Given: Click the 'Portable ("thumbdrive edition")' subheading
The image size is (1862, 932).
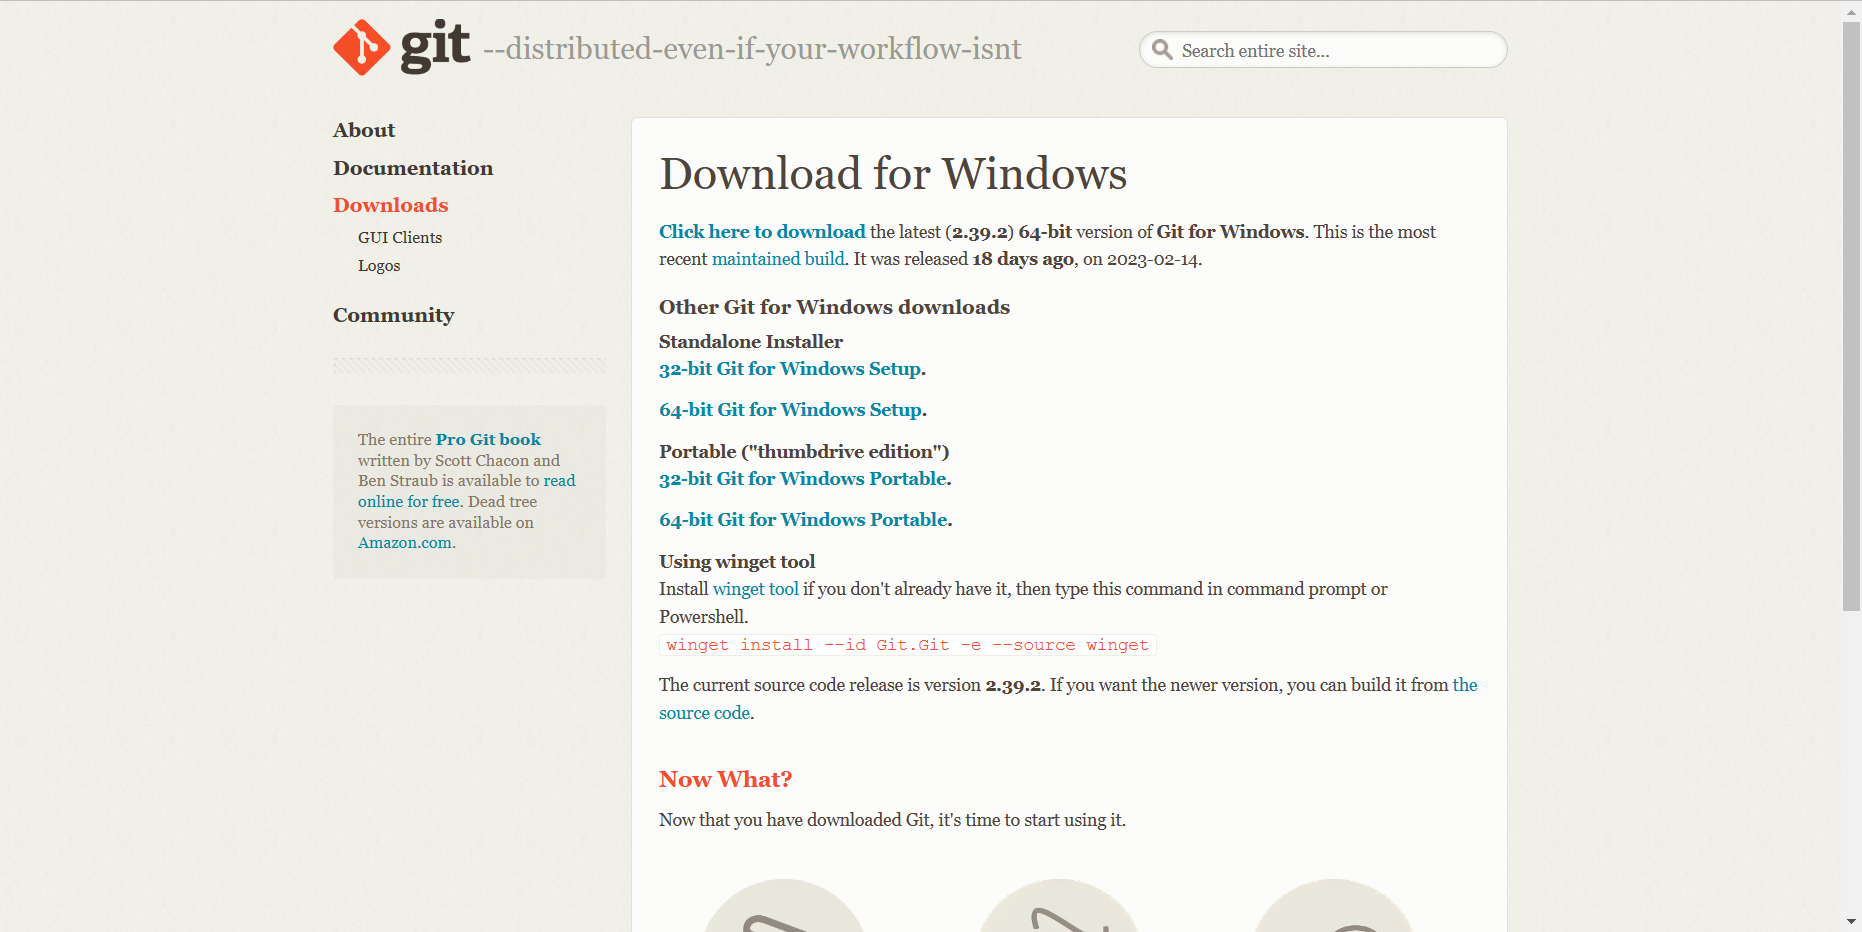Looking at the screenshot, I should 804,452.
